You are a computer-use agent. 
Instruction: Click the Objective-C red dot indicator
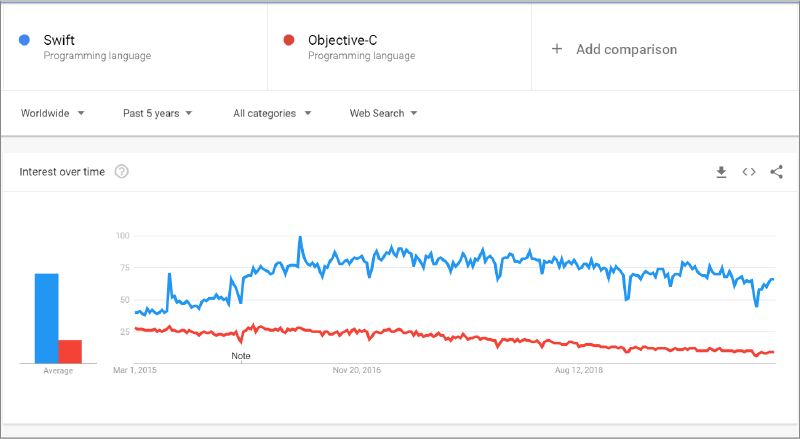(x=288, y=40)
